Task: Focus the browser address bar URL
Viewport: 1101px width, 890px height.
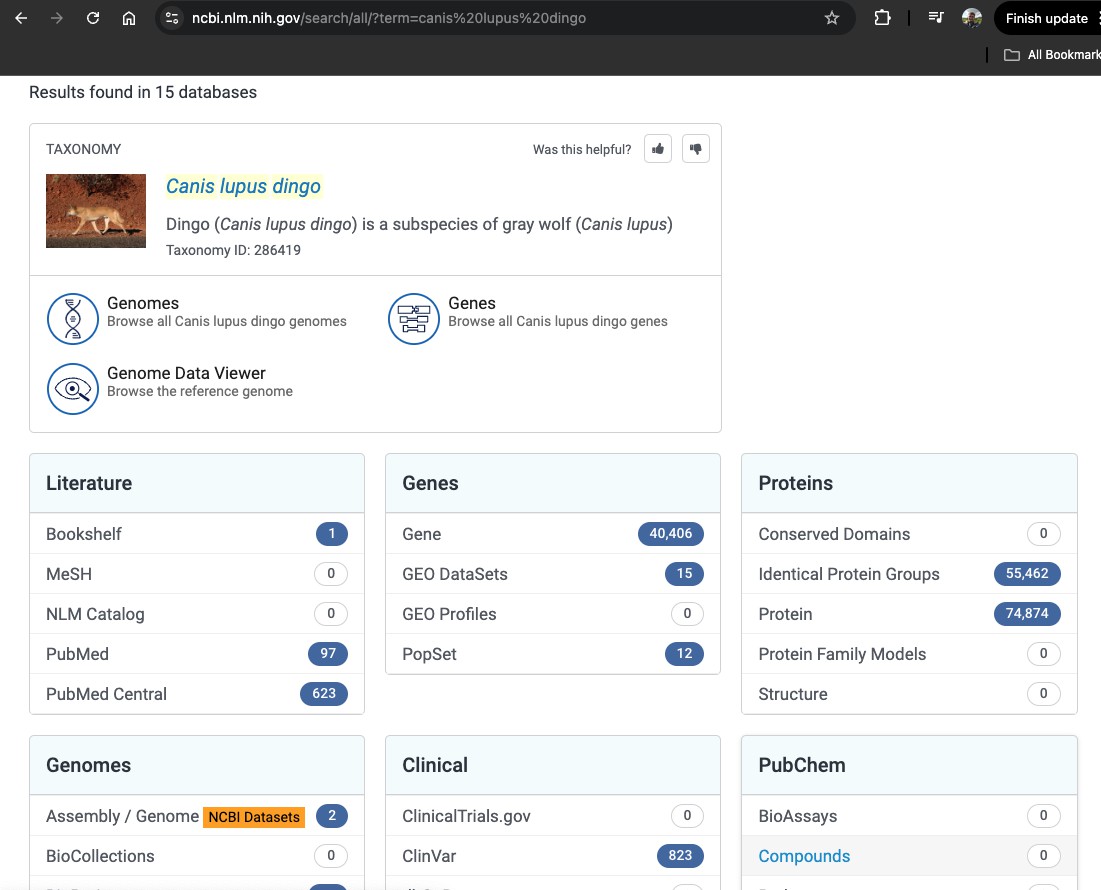Action: [x=388, y=18]
